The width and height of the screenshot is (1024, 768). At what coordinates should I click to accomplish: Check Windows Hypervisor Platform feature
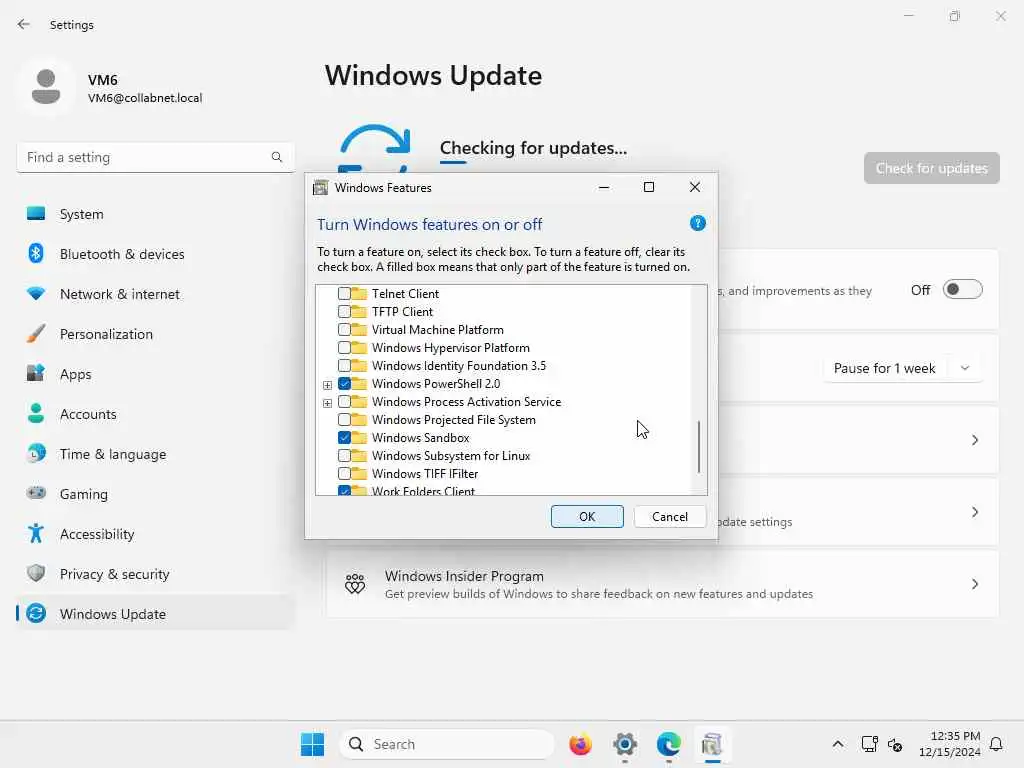tap(344, 347)
